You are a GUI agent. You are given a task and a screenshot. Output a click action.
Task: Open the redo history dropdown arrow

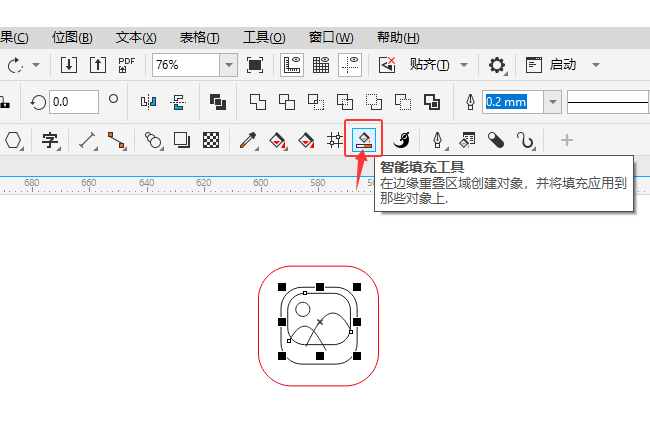coord(36,65)
